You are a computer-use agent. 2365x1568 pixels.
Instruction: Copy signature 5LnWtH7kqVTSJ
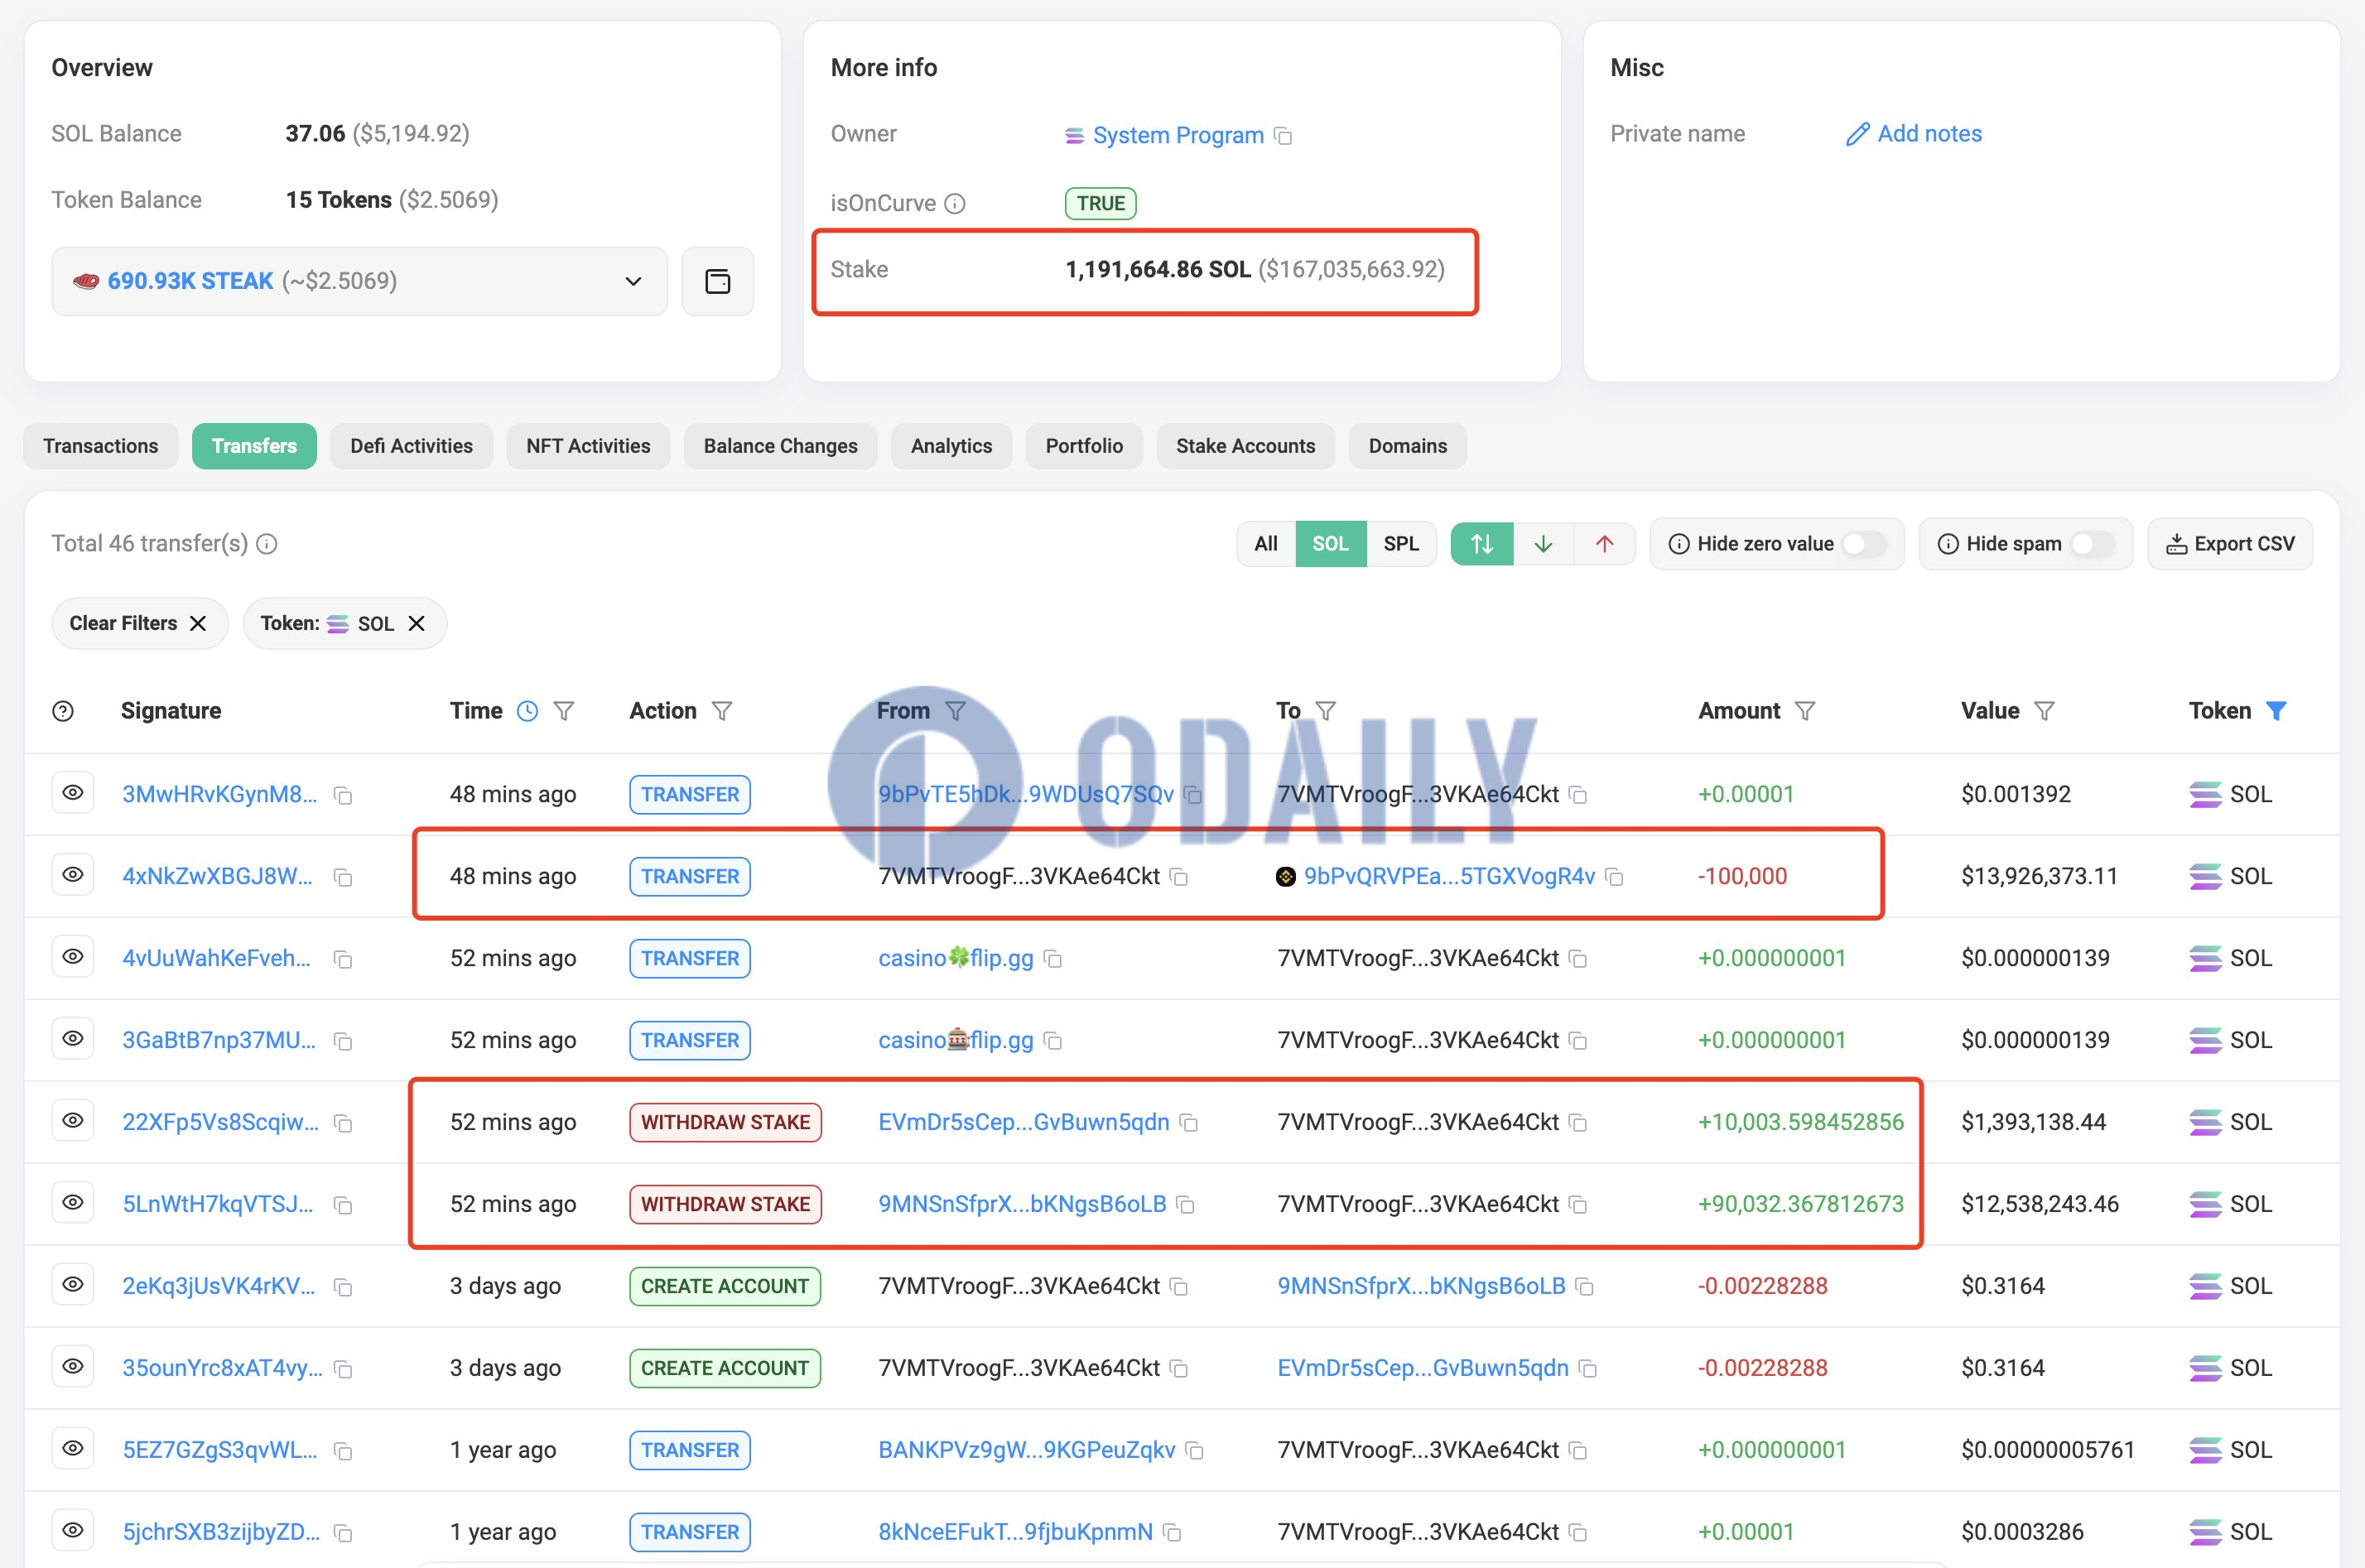click(343, 1206)
